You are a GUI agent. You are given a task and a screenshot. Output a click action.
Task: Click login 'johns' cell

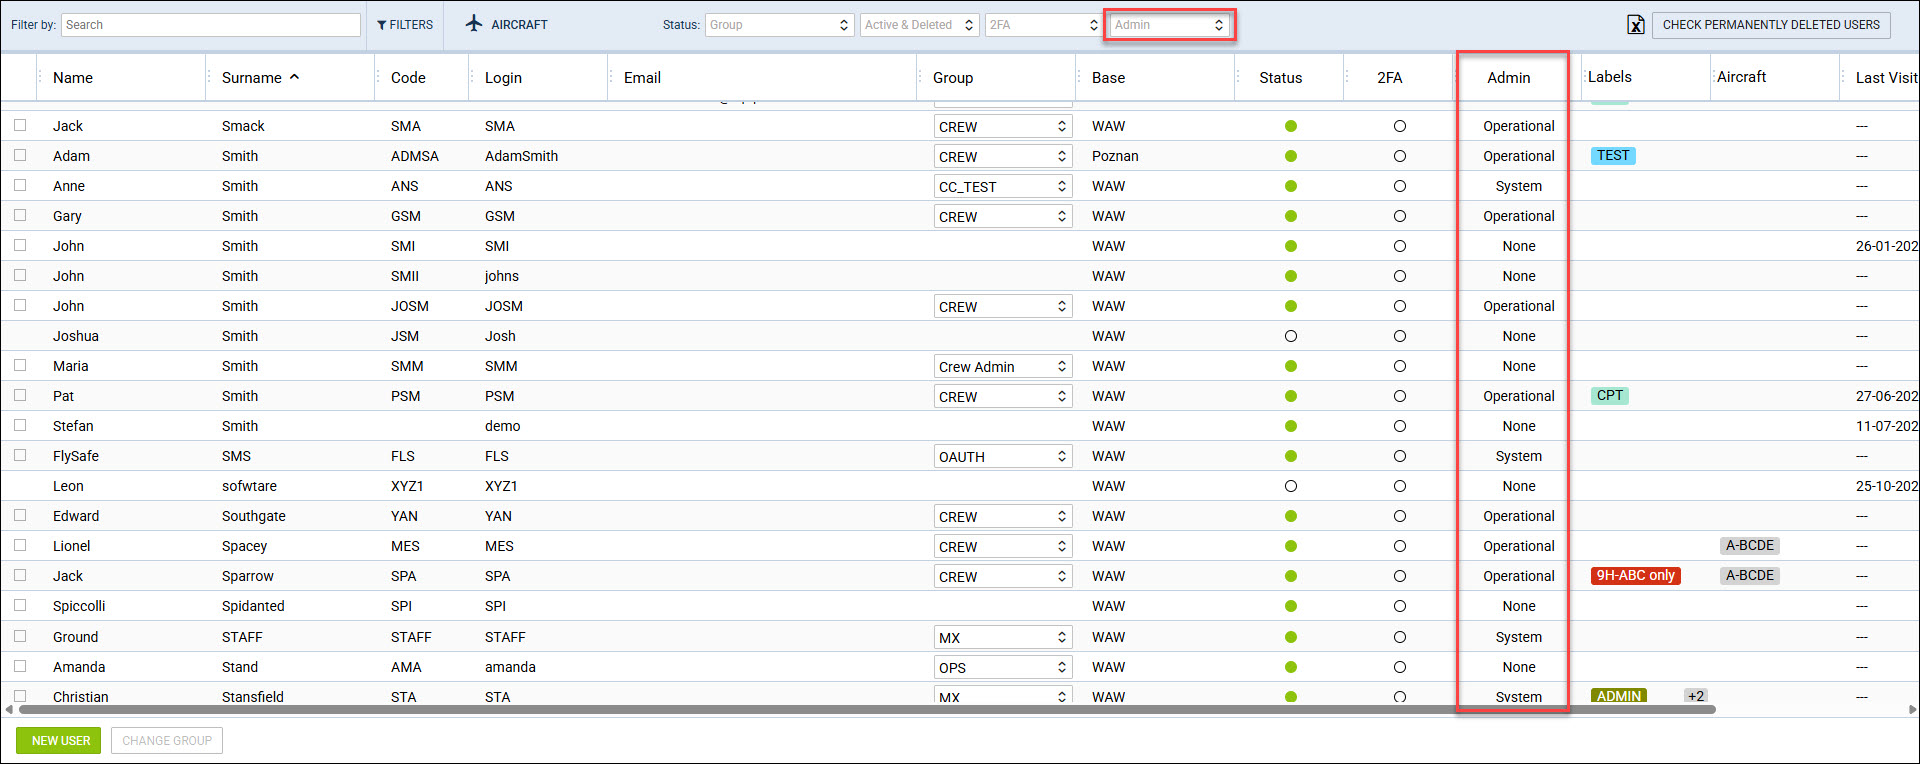coord(502,276)
